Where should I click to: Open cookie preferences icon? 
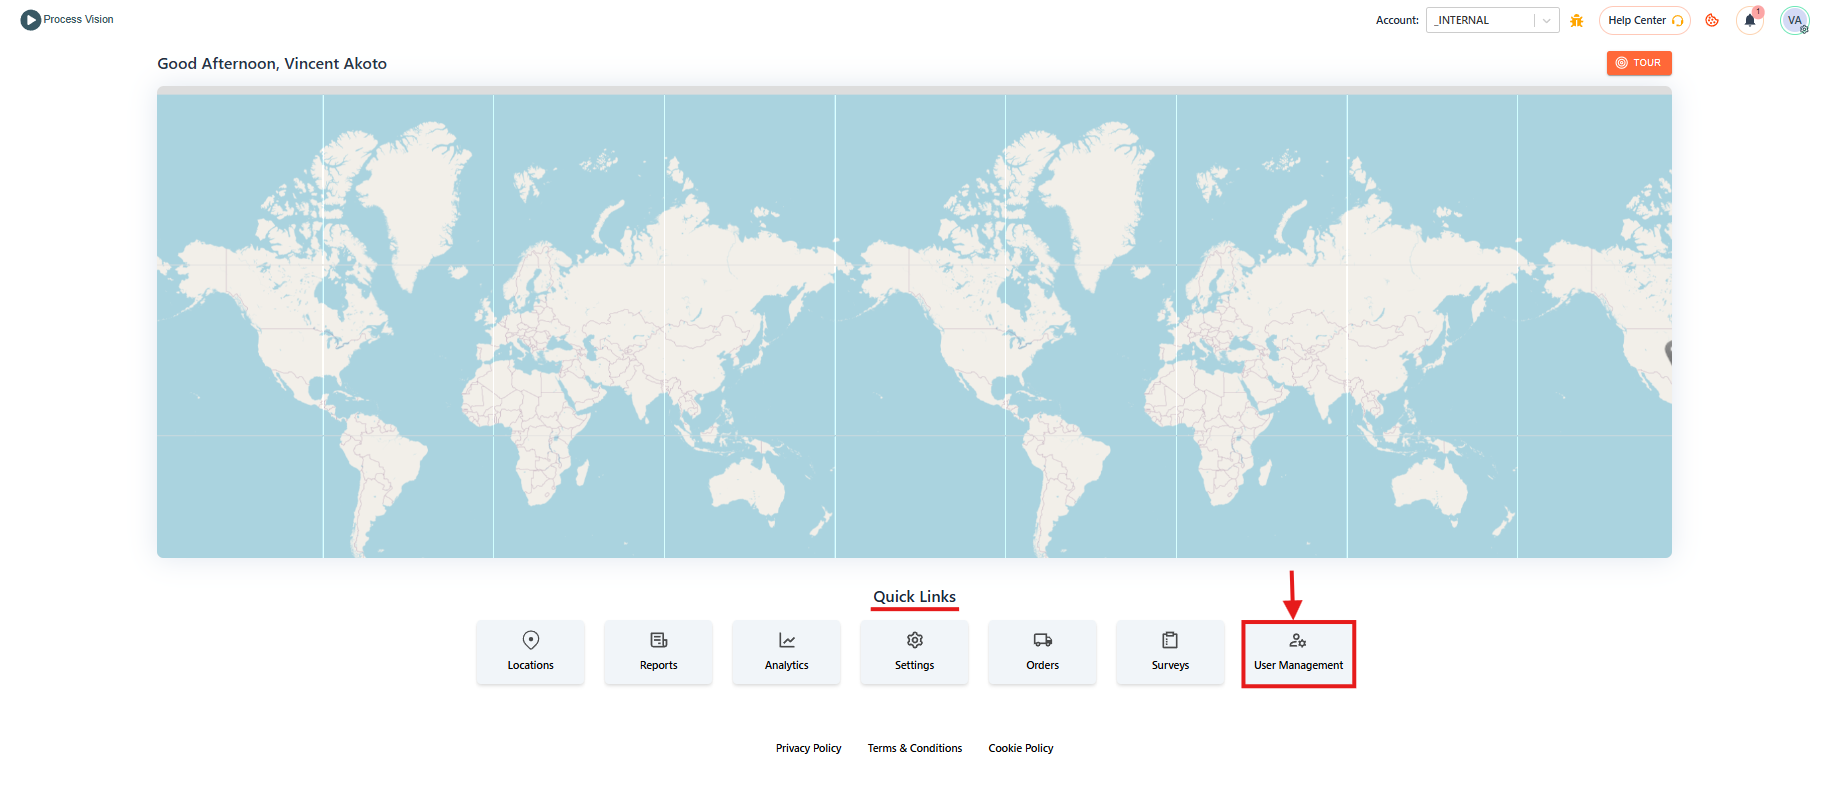coord(1712,20)
